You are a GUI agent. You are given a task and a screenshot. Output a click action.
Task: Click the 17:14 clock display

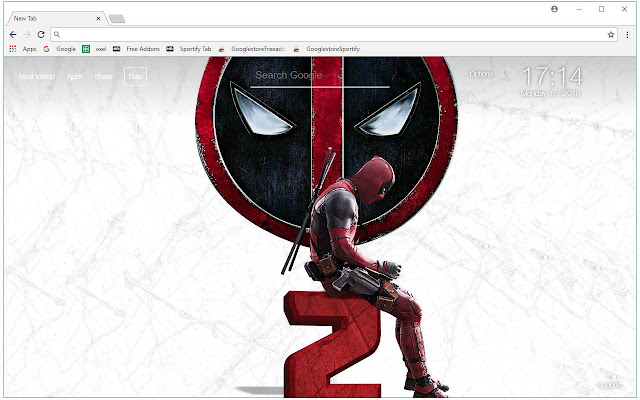tap(553, 76)
